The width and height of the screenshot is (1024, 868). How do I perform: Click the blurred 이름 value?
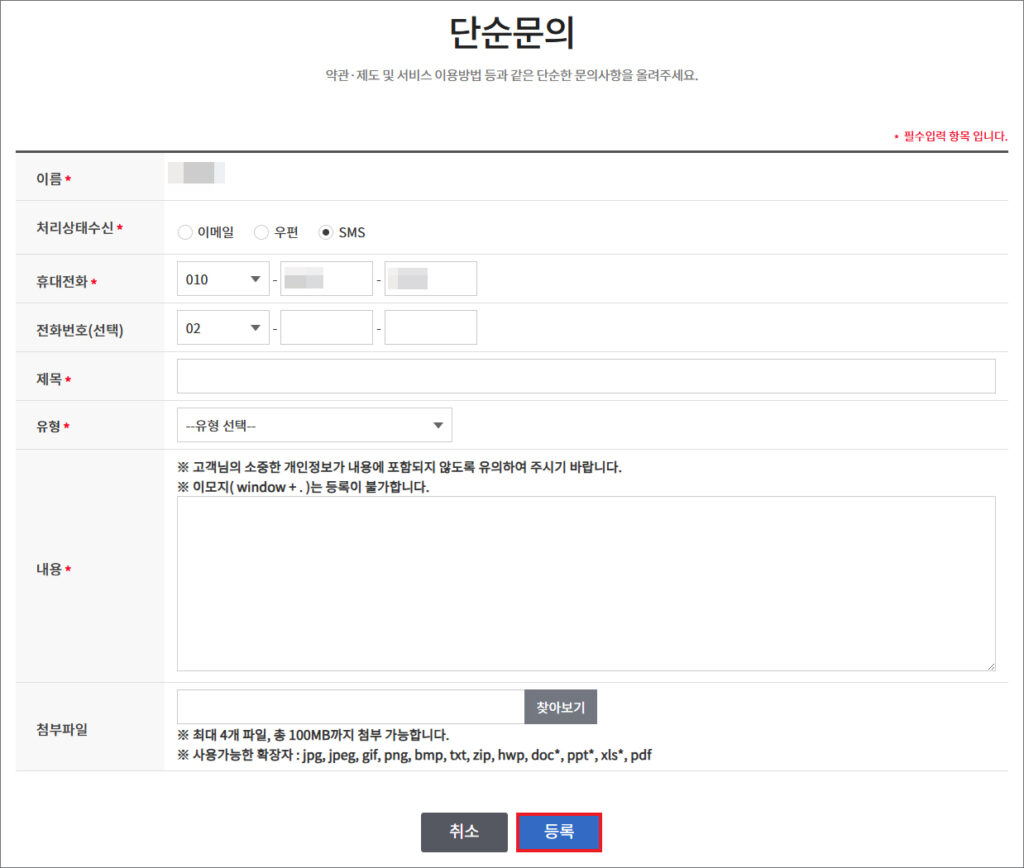tap(197, 173)
